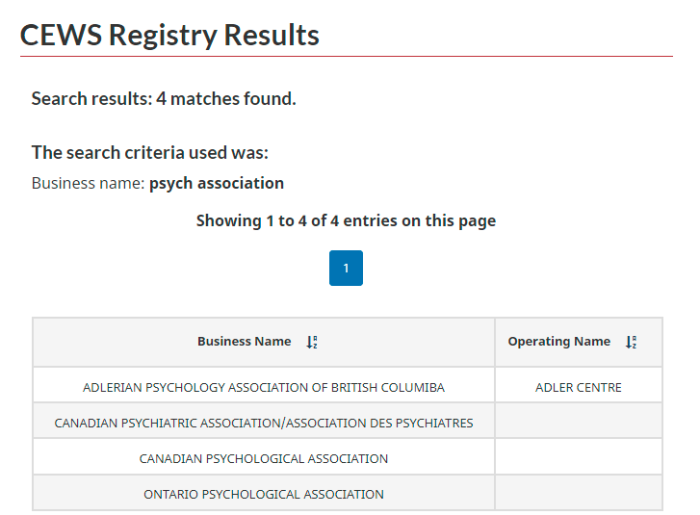
Task: Click the red divider line under heading
Action: tap(346, 57)
